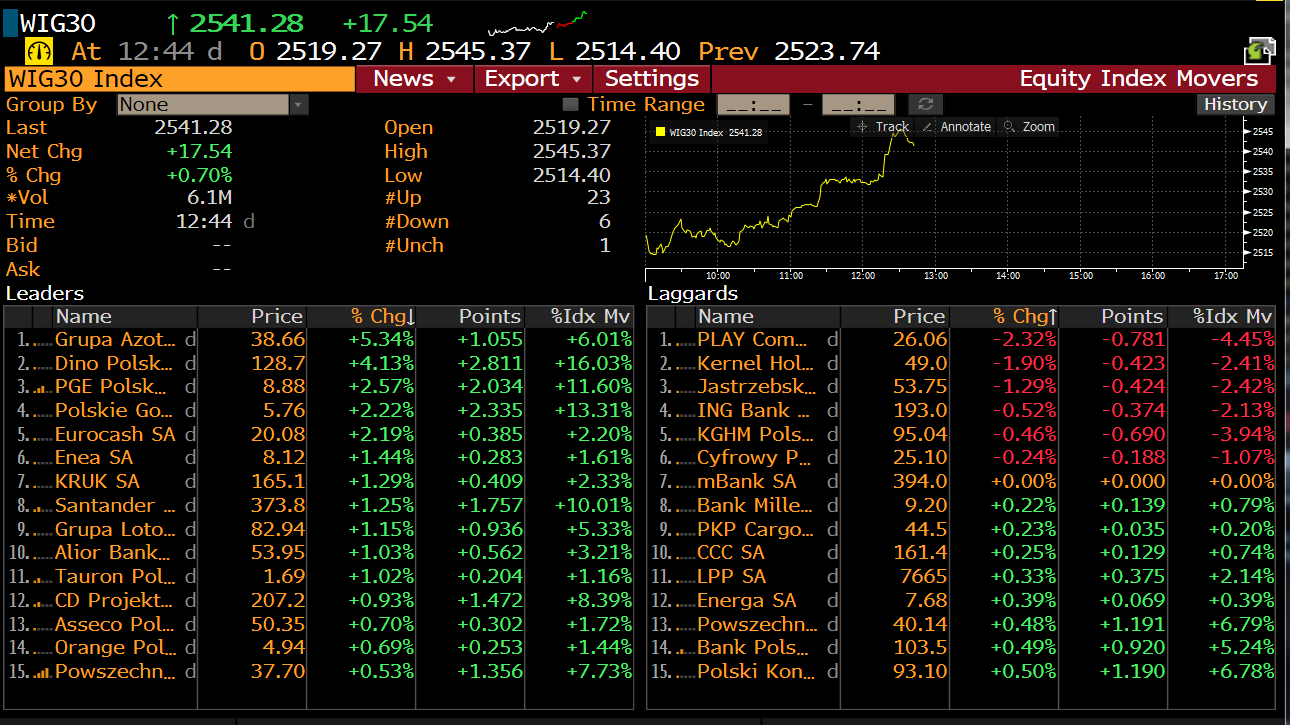The image size is (1290, 725).
Task: Activate the chart Annotate tool
Action: [955, 127]
